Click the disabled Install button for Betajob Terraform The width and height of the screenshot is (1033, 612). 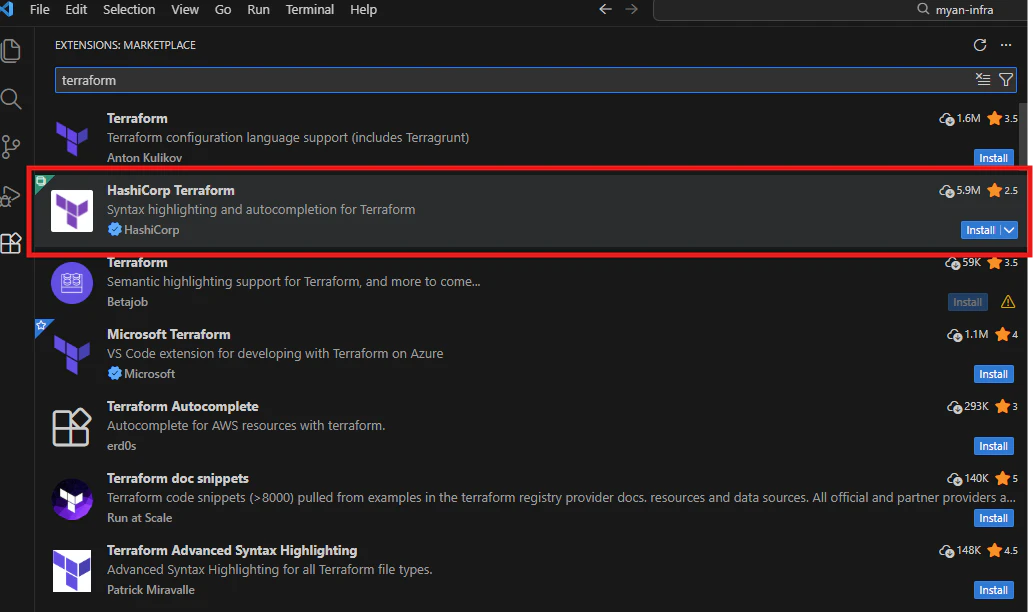point(967,302)
